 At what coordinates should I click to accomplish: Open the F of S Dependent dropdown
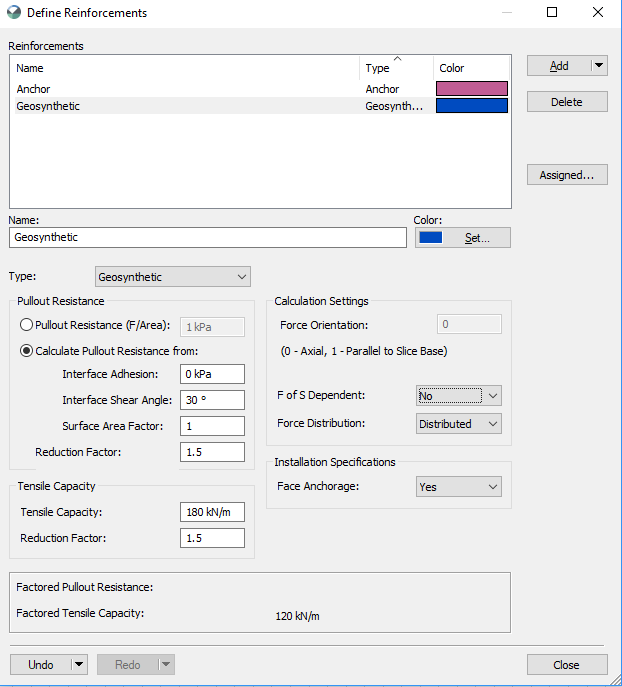(x=459, y=396)
